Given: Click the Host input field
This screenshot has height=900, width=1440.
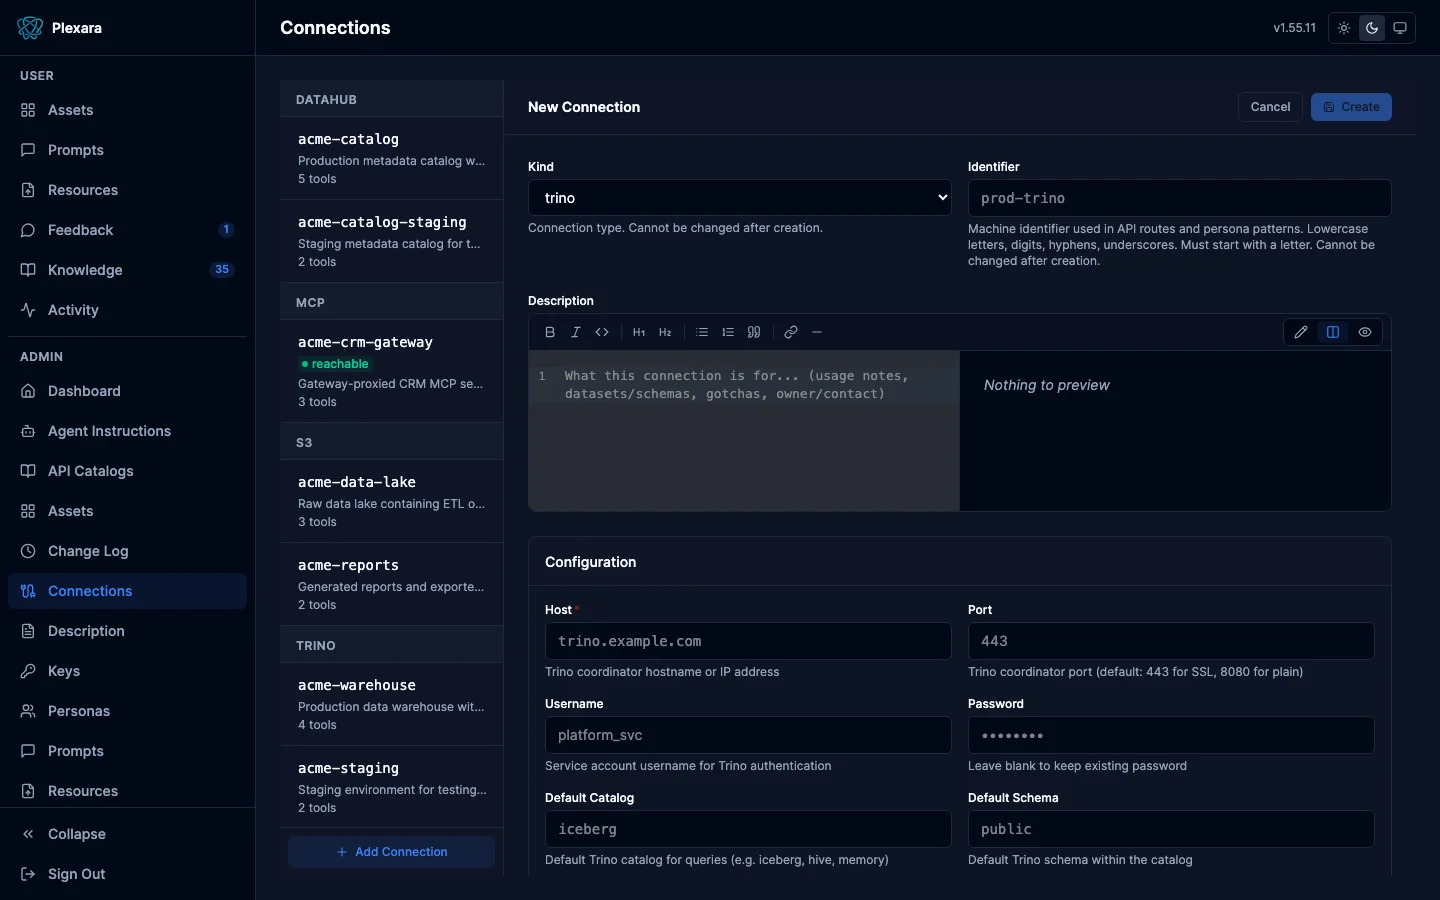Looking at the screenshot, I should click(748, 641).
